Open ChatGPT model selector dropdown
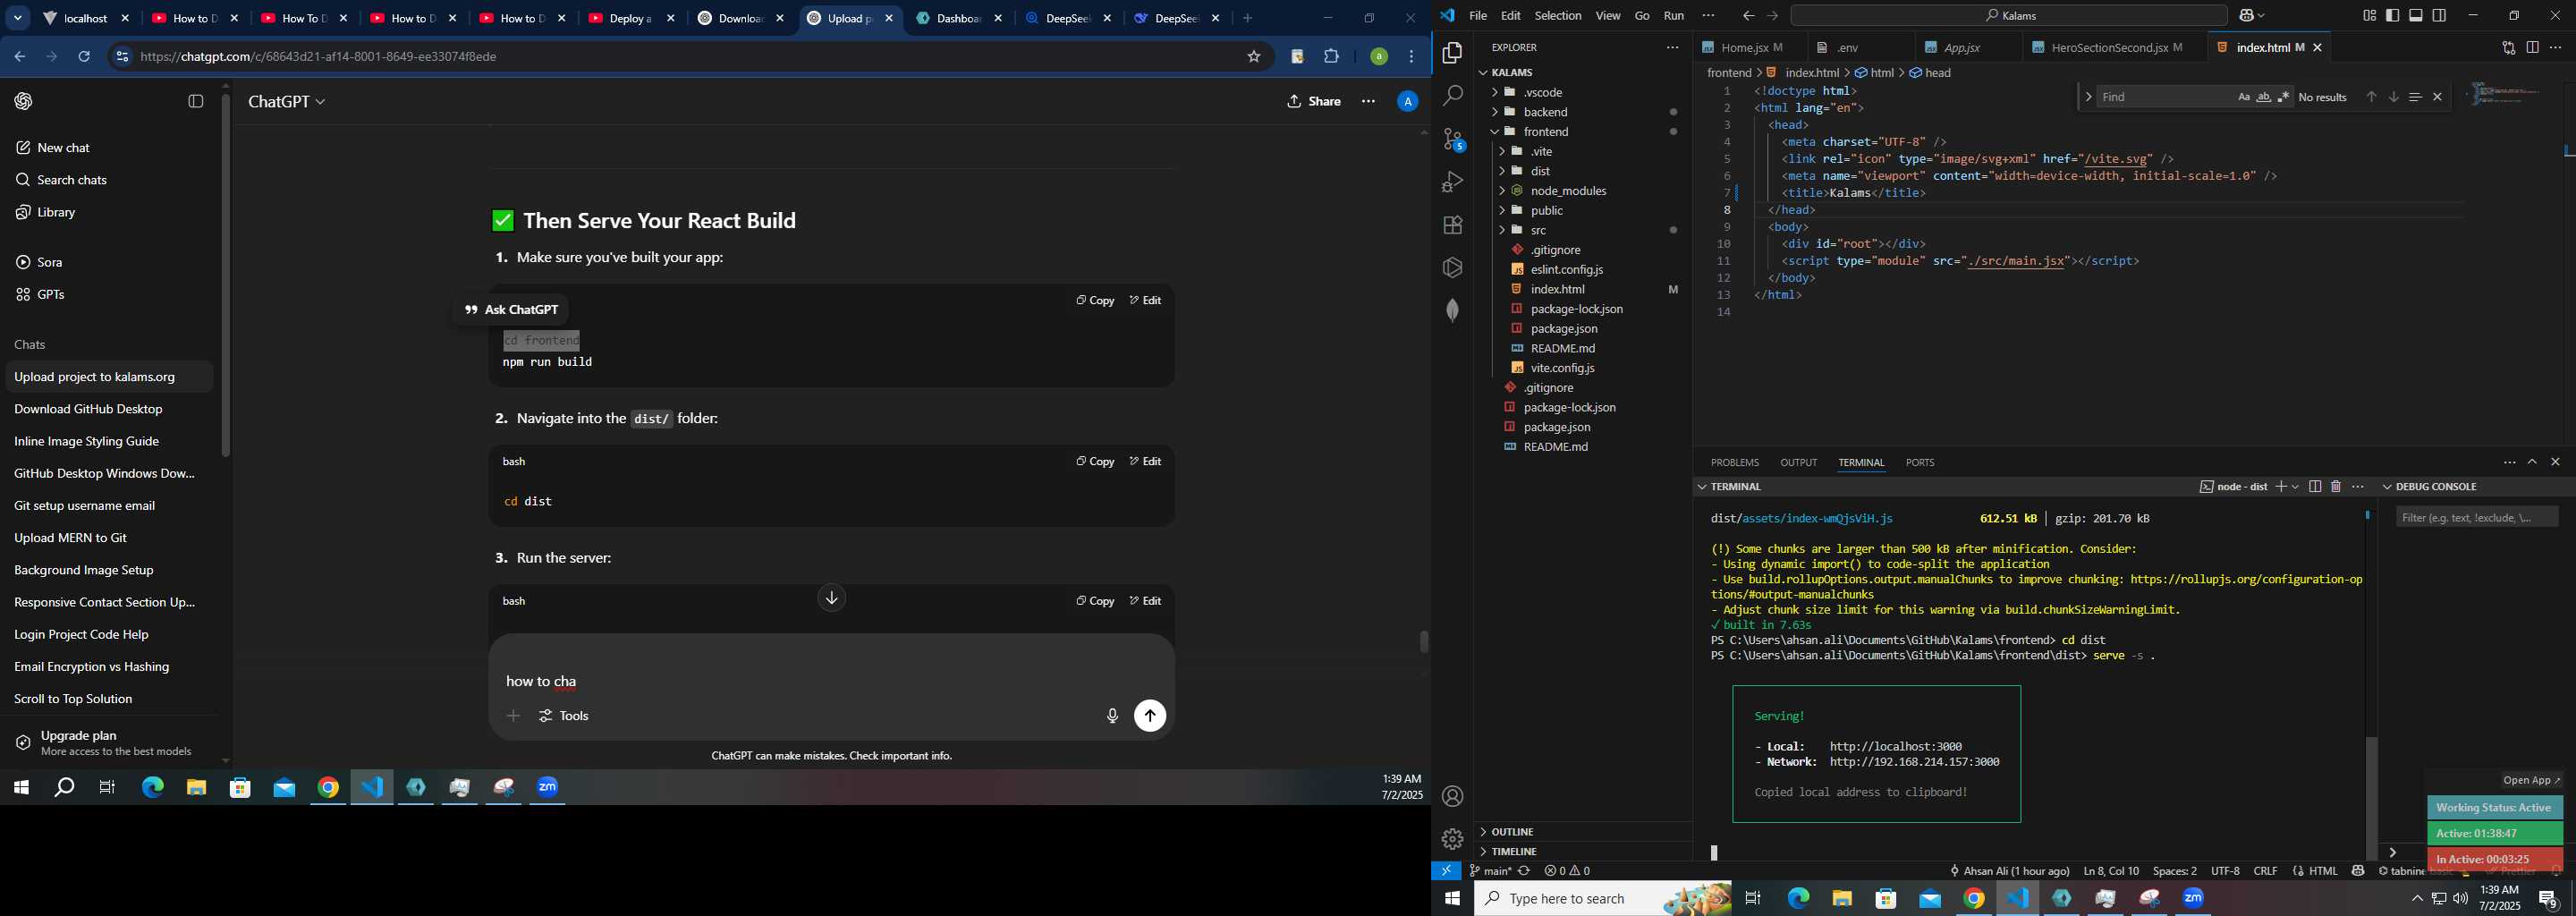 coord(287,102)
